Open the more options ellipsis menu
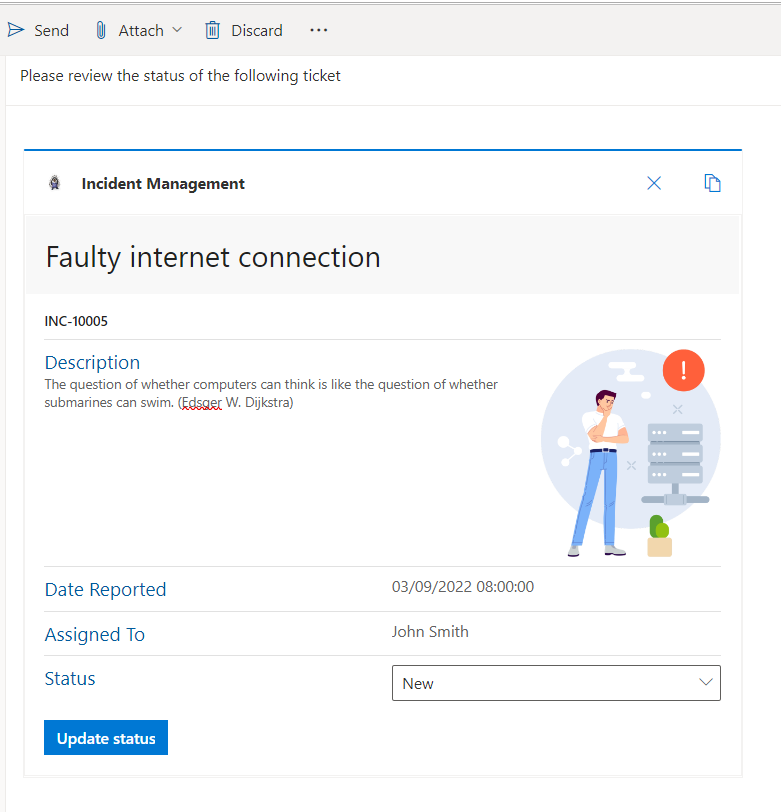Viewport: 781px width, 812px height. 319,30
